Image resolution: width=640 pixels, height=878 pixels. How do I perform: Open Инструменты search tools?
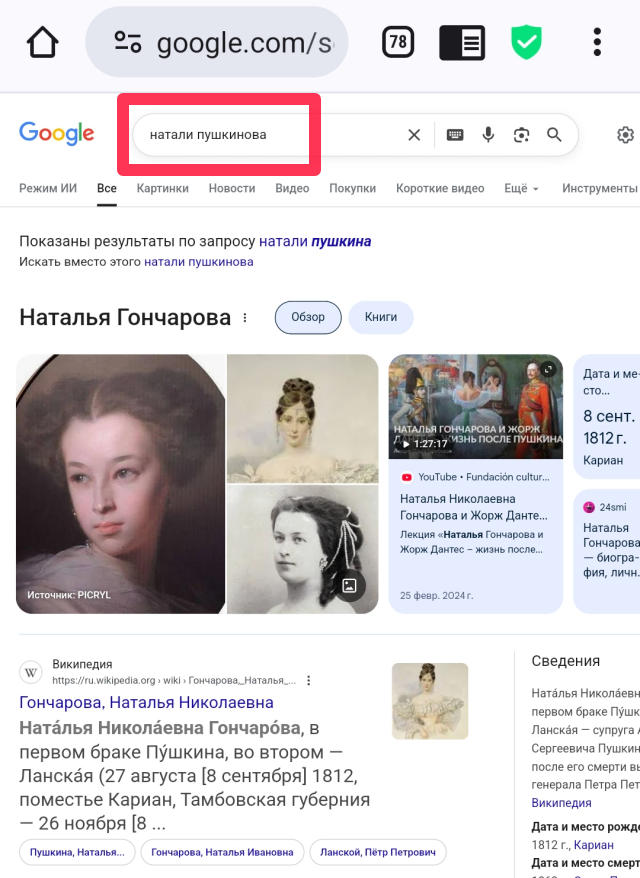[600, 188]
